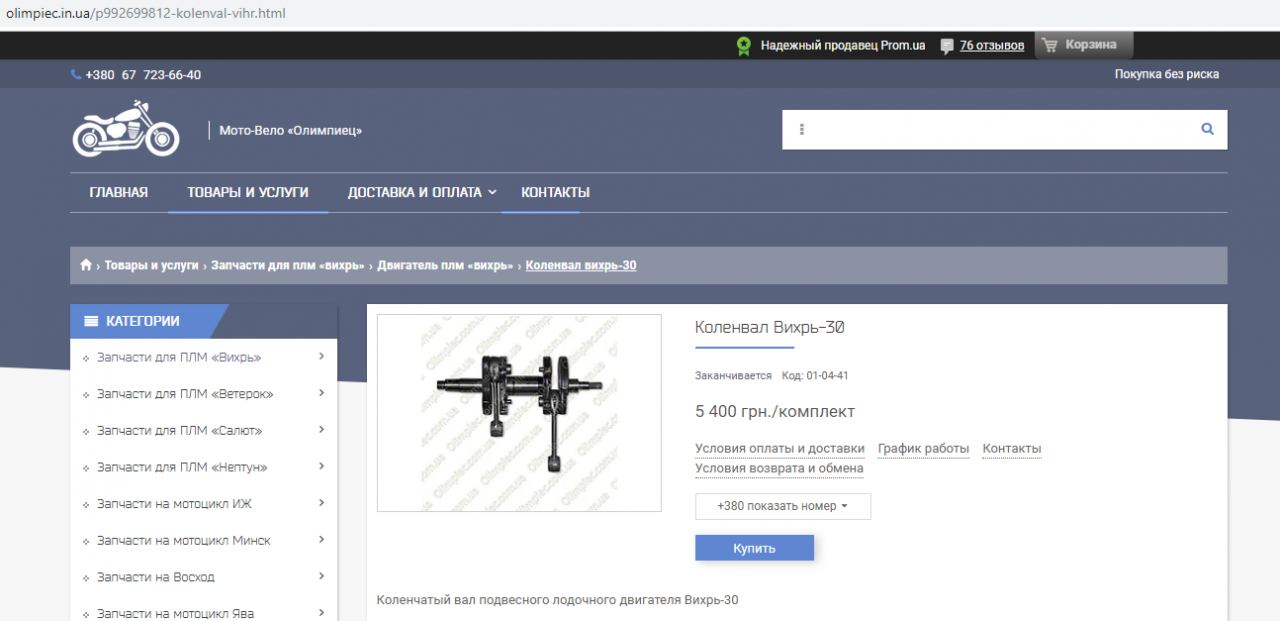Click the phone number +380 67 723-66-40
Image resolution: width=1280 pixels, height=621 pixels.
[x=143, y=75]
